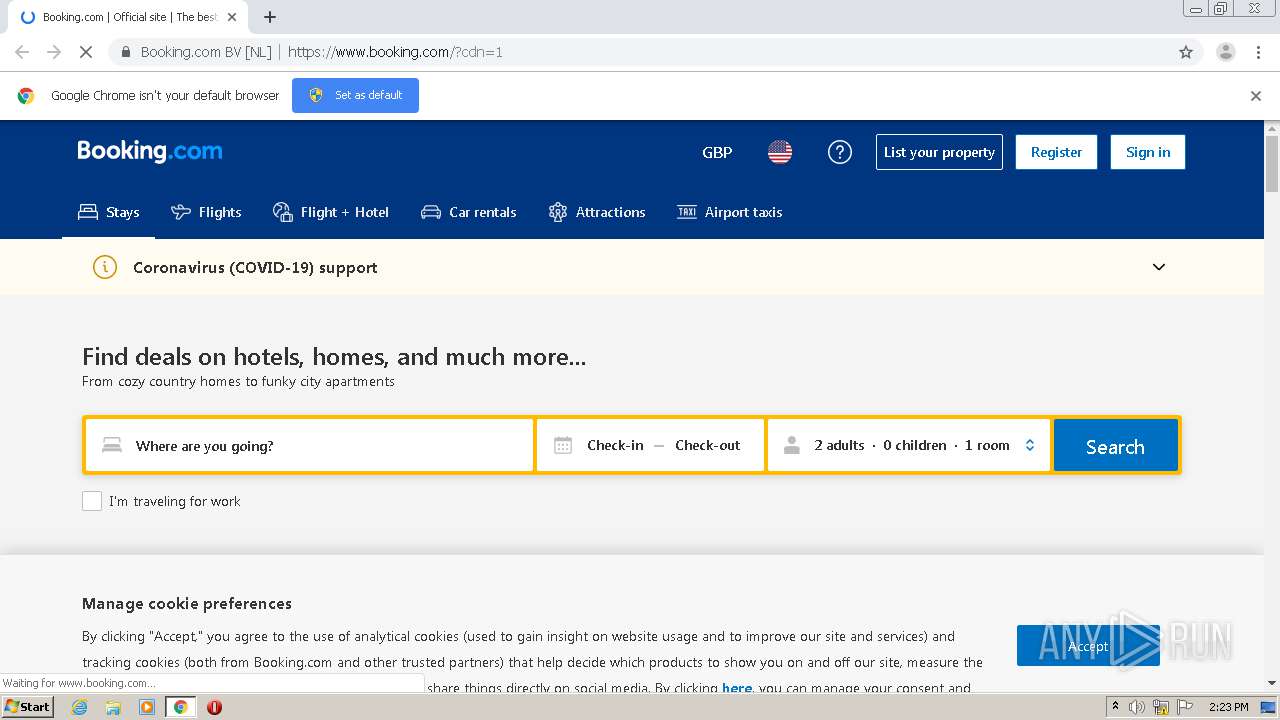
Task: Click the guests selector up-down arrows
Action: 1030,446
